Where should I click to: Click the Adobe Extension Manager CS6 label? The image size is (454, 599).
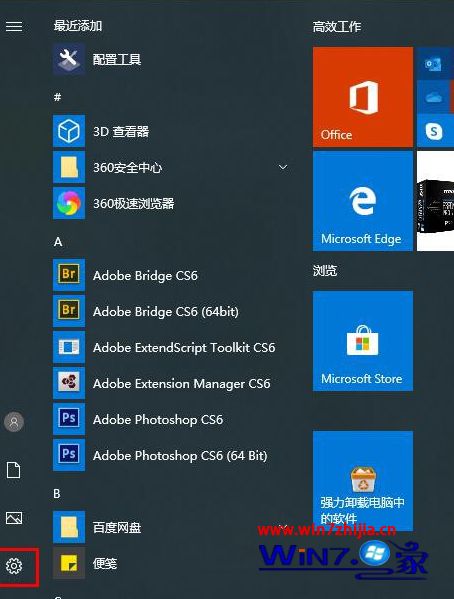pos(182,383)
